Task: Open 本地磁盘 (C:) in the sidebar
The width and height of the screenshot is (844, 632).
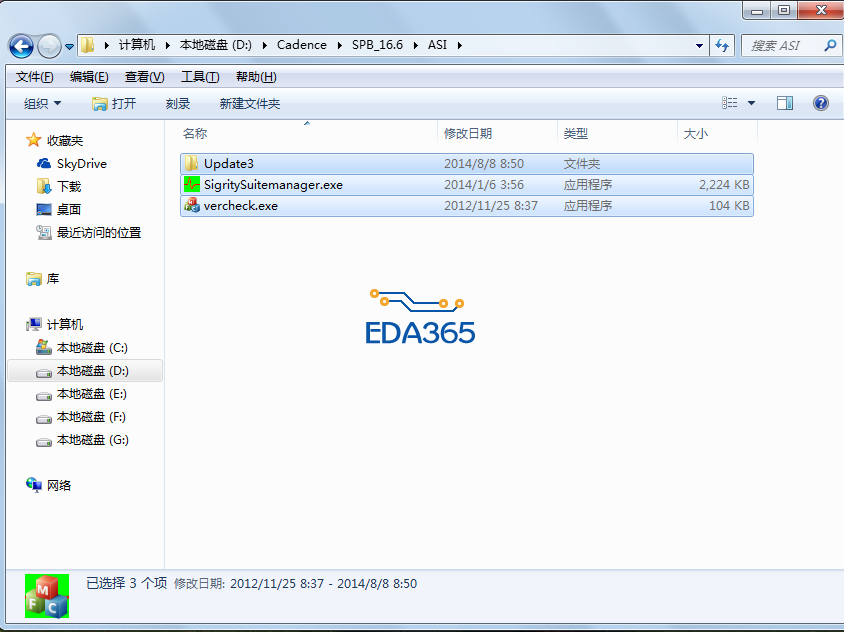Action: 93,348
